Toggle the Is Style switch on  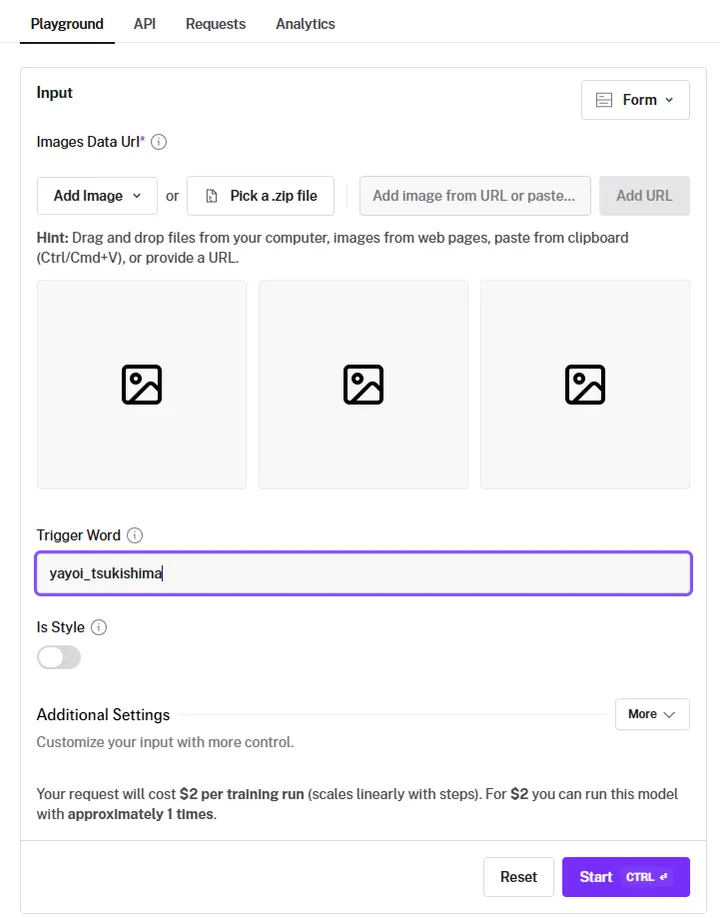[59, 657]
